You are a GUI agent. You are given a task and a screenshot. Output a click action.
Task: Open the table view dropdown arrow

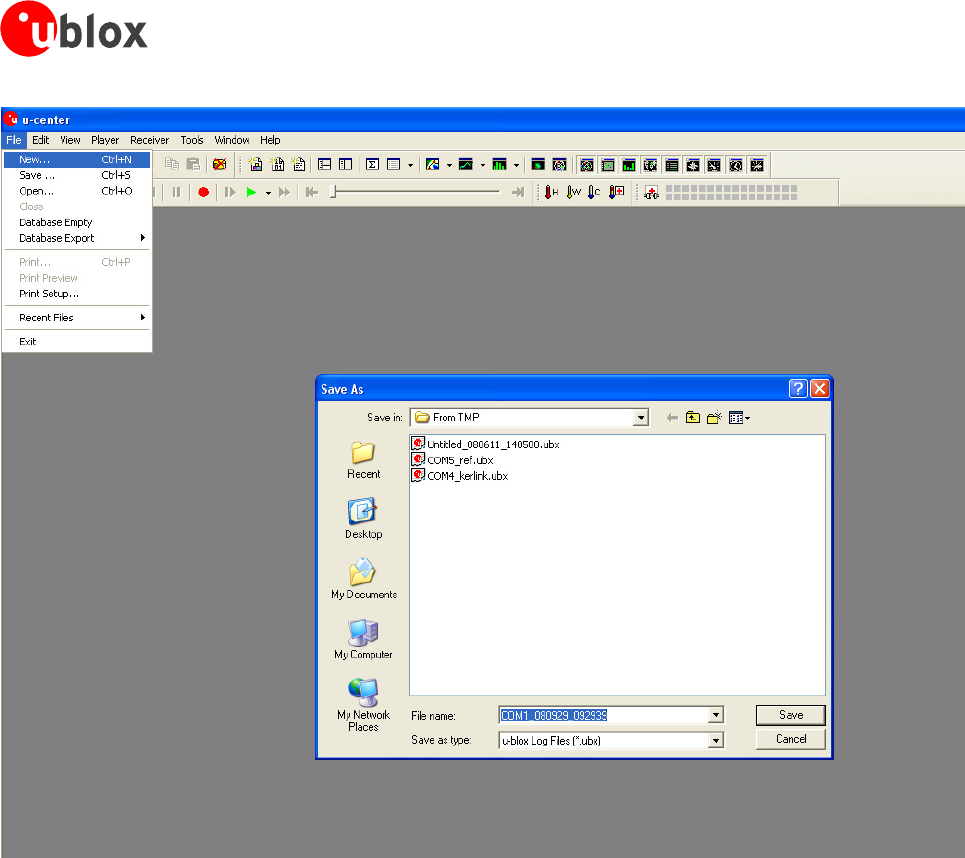(410, 165)
